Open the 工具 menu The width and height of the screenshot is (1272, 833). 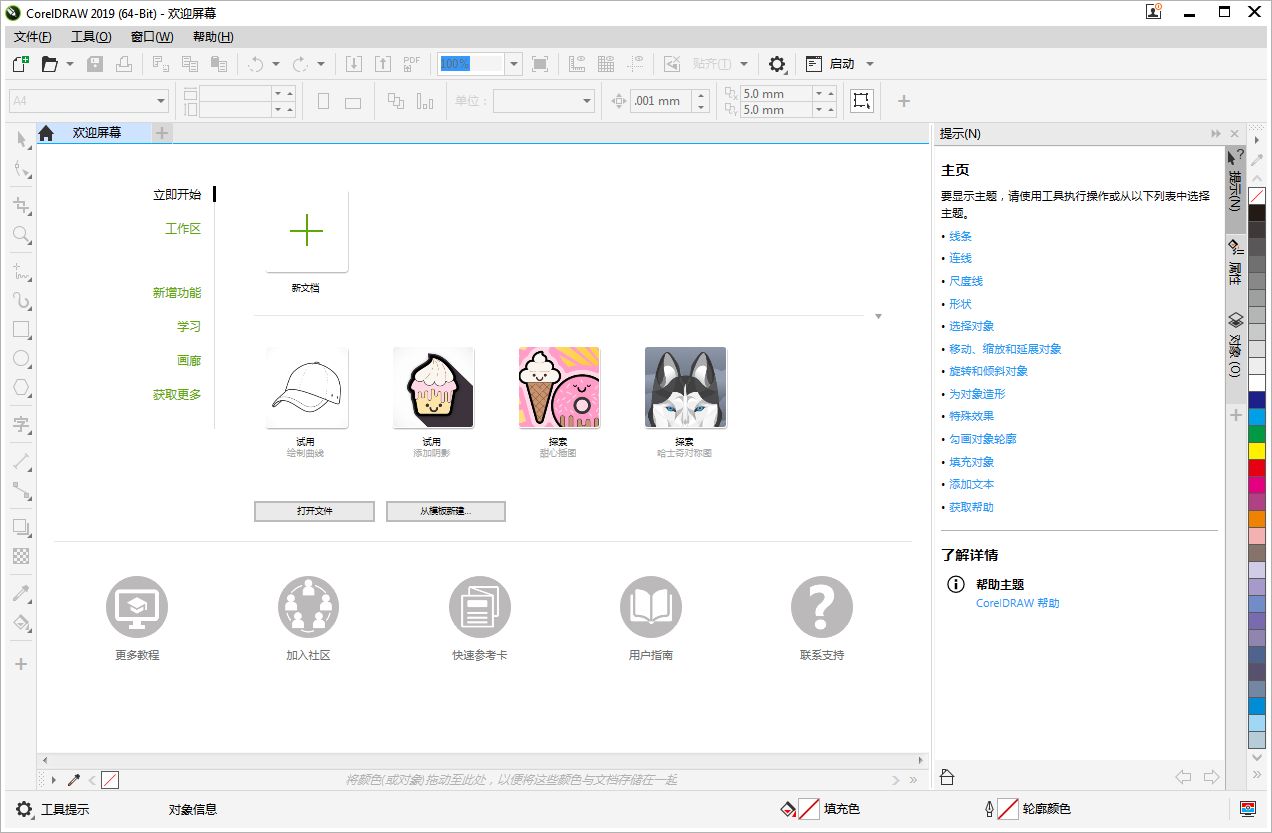click(x=91, y=36)
